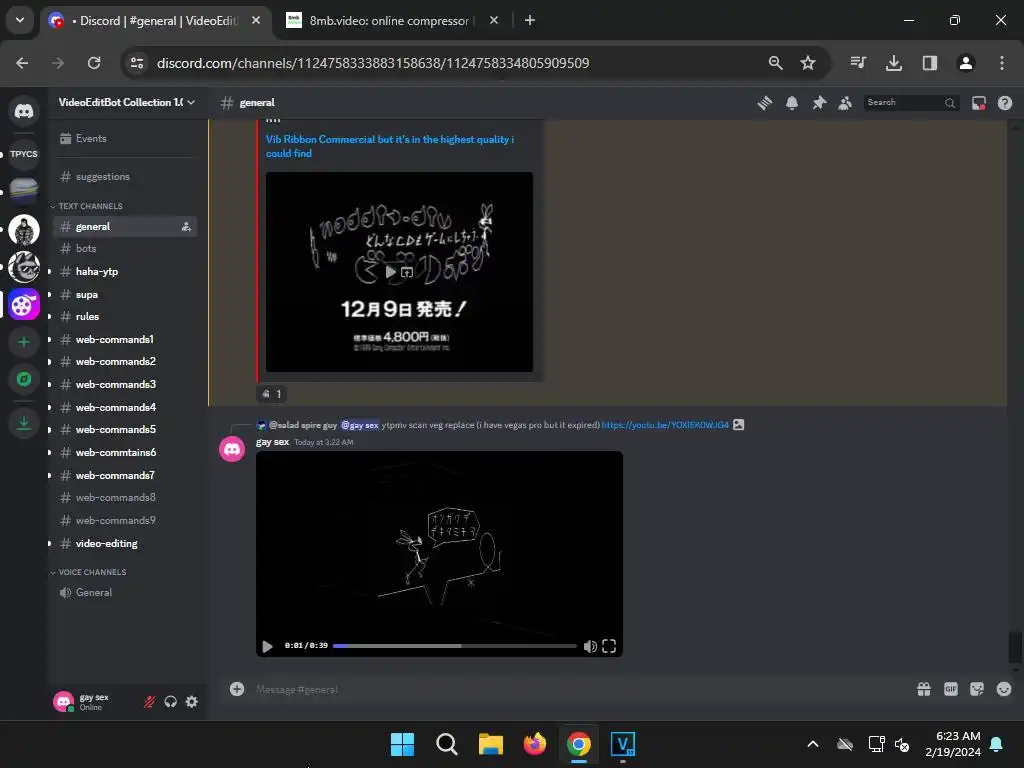The image size is (1024, 768).
Task: Open Discord help question mark icon
Action: coord(1004,103)
